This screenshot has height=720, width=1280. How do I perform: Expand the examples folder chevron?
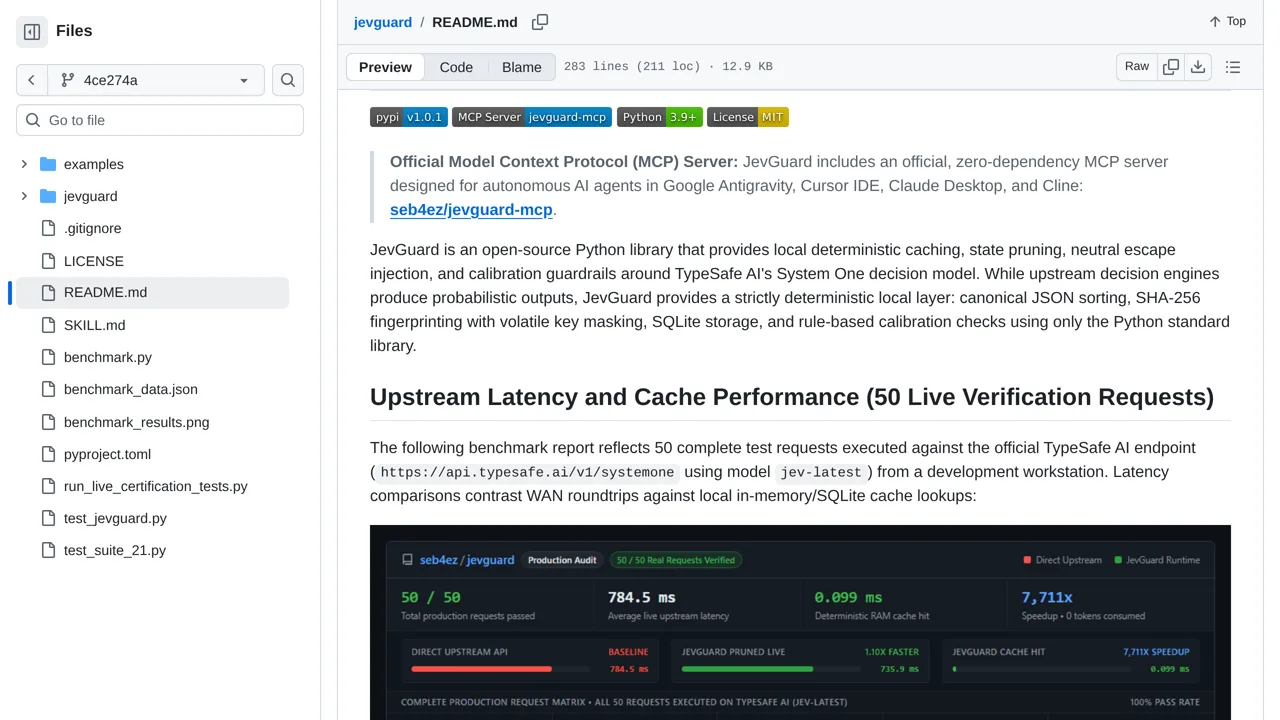point(24,164)
